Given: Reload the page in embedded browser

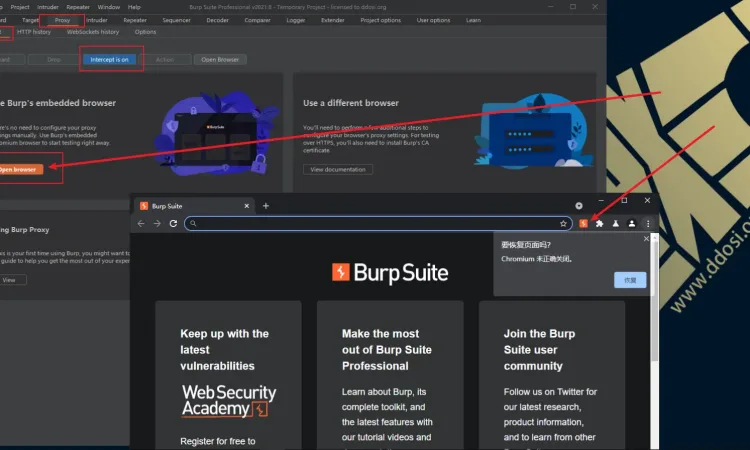Looking at the screenshot, I should [x=173, y=223].
